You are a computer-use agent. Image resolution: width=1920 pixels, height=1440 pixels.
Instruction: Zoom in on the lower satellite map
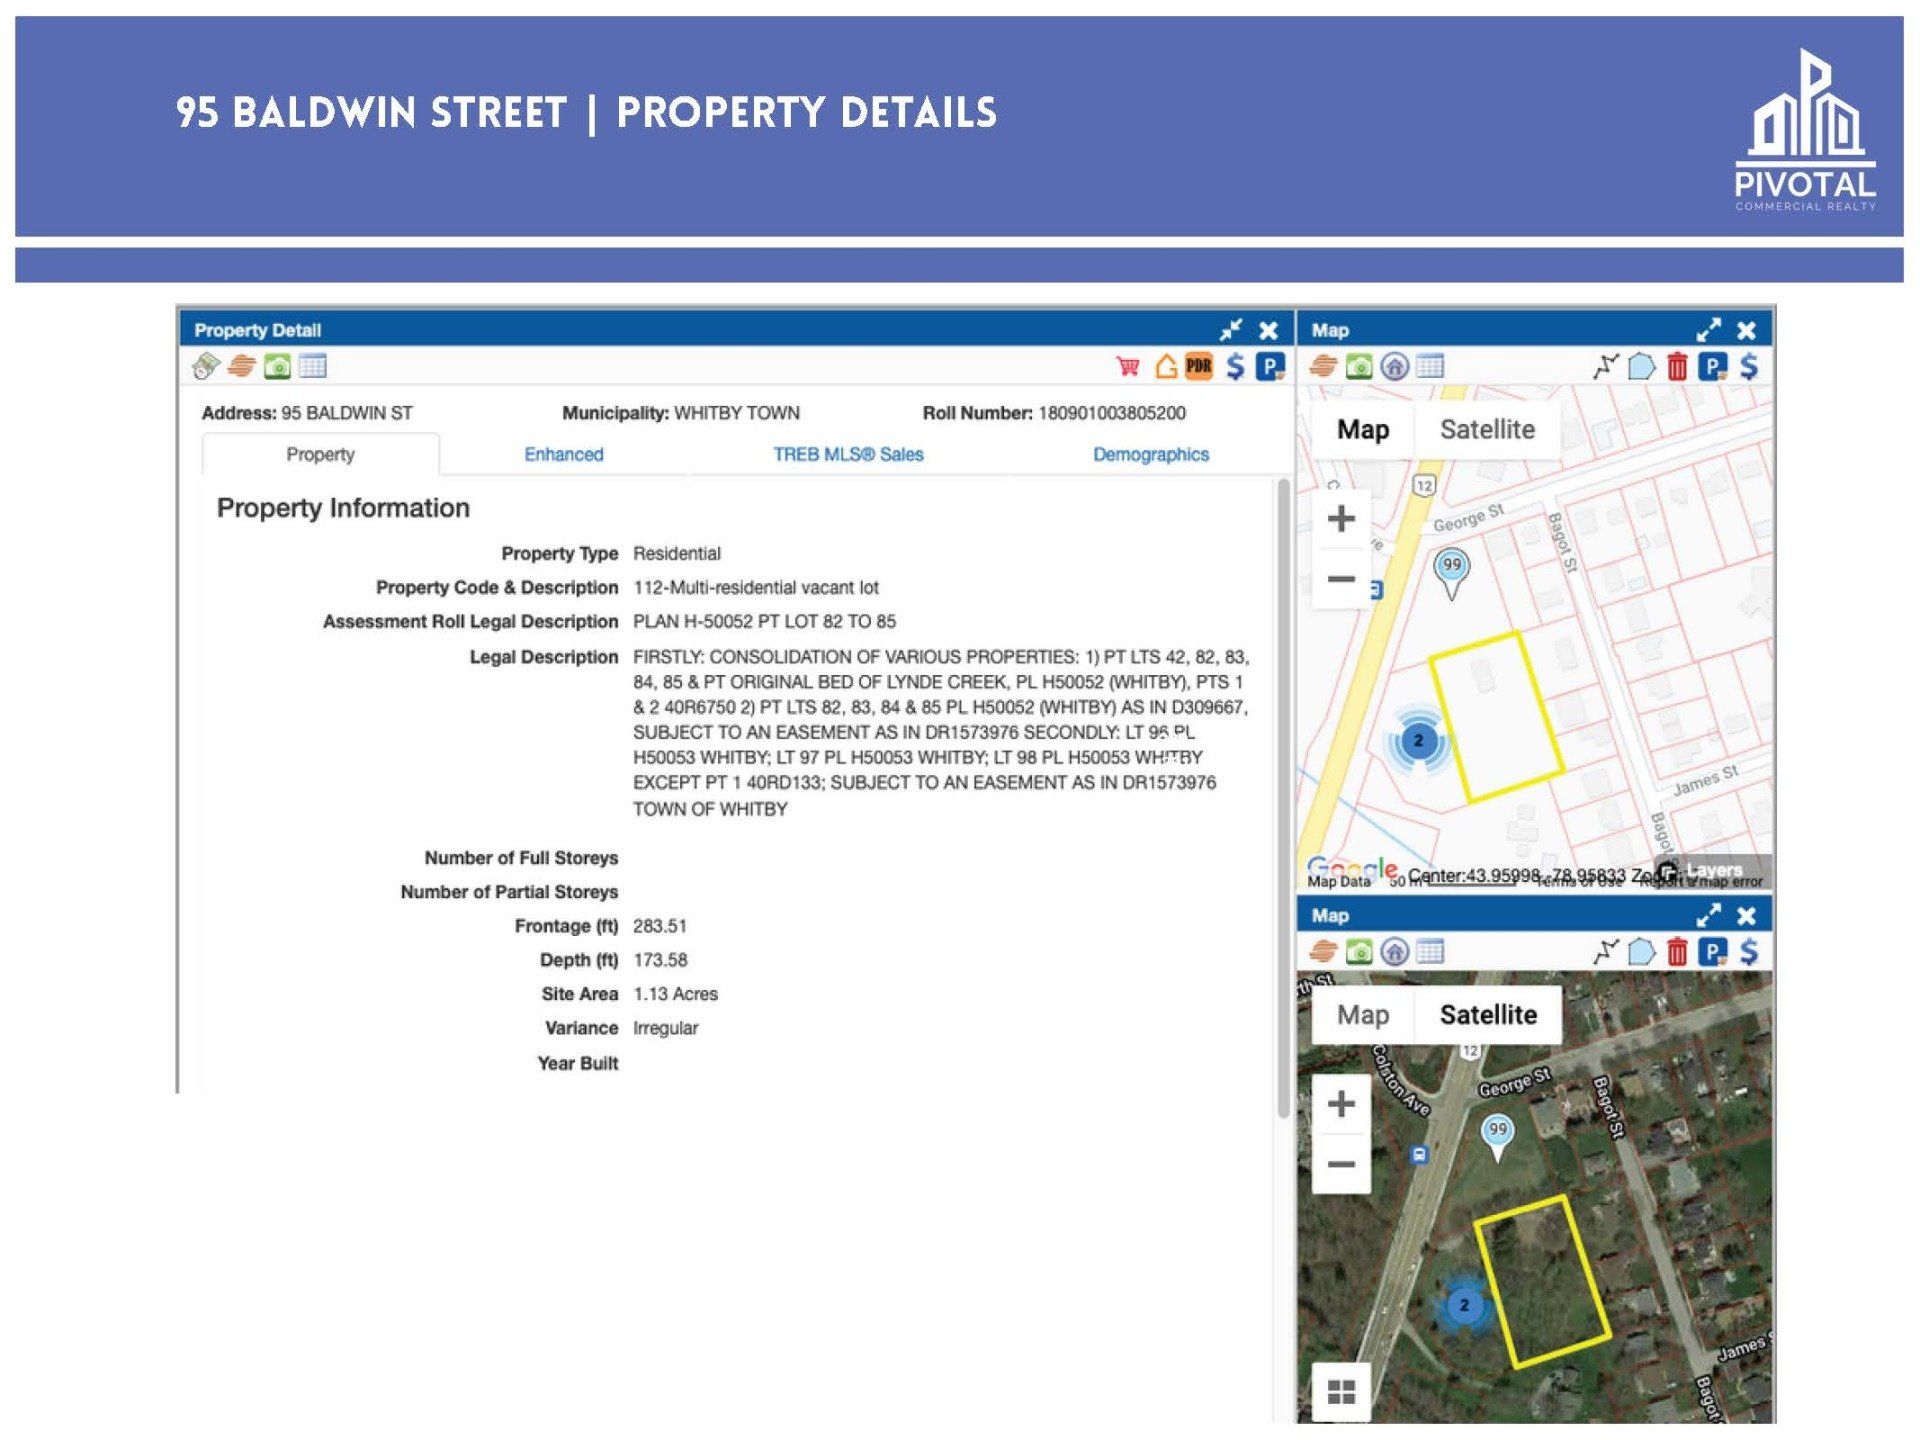(x=1341, y=1104)
